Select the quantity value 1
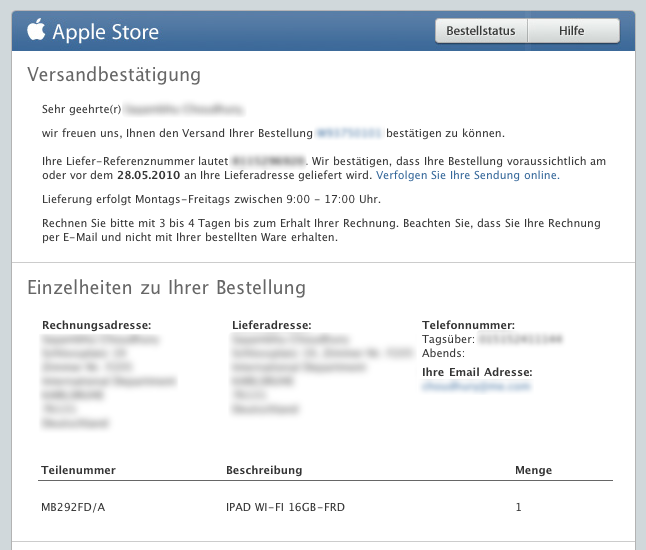Screen dimensions: 646x550 [518, 507]
